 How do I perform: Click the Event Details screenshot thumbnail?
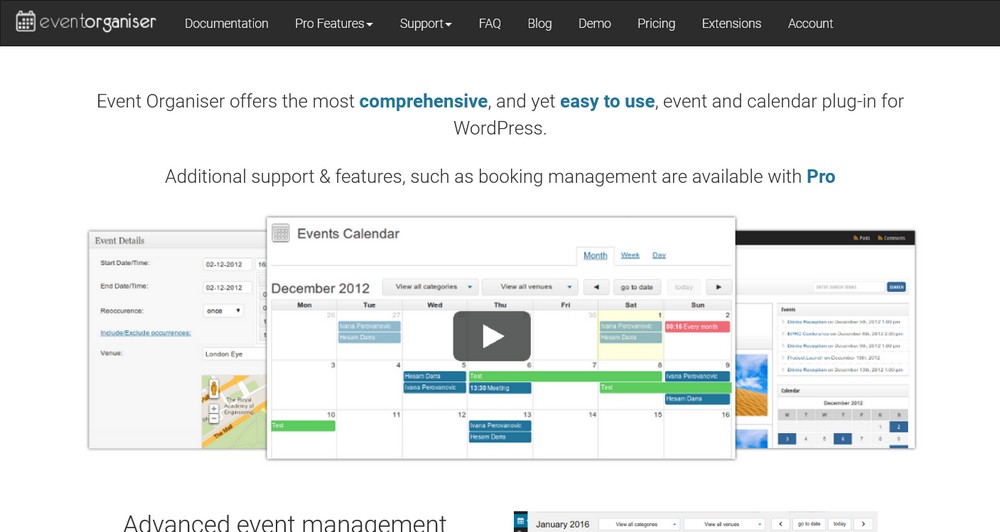click(177, 339)
